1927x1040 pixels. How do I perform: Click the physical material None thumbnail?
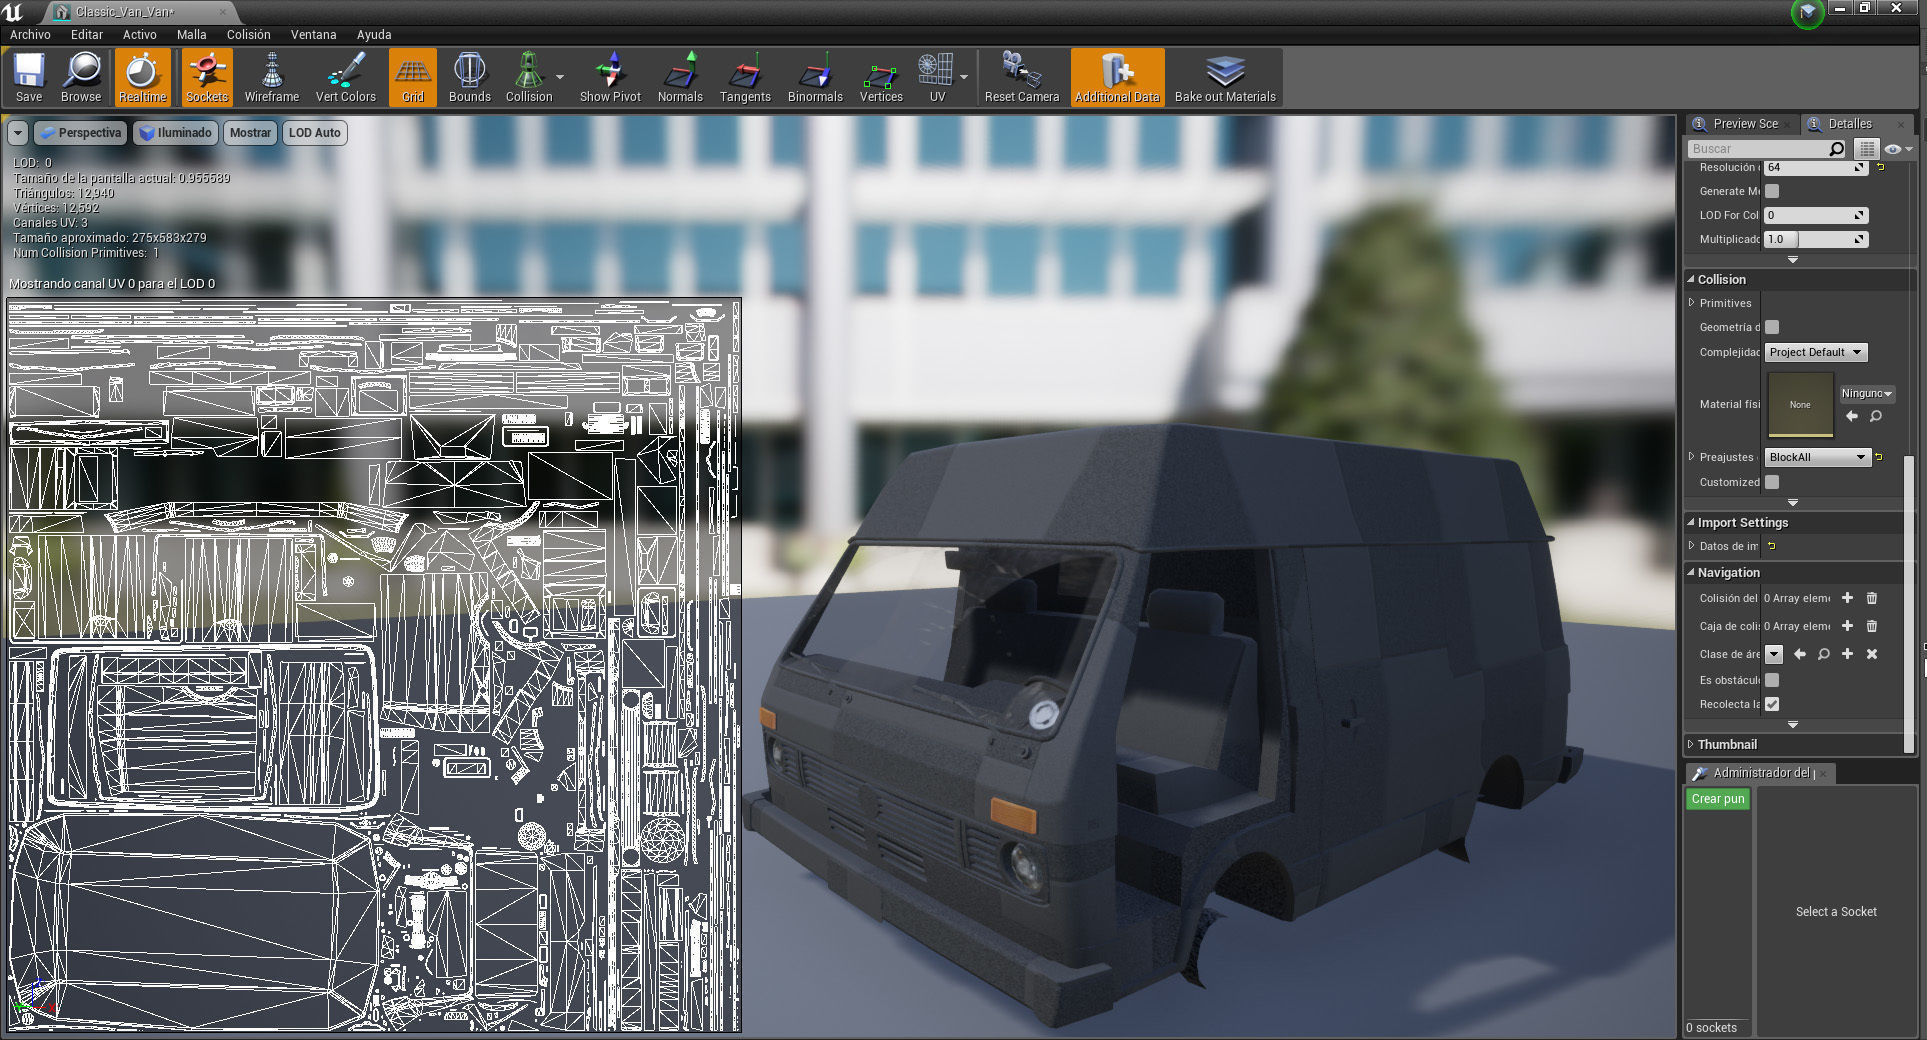coord(1800,404)
